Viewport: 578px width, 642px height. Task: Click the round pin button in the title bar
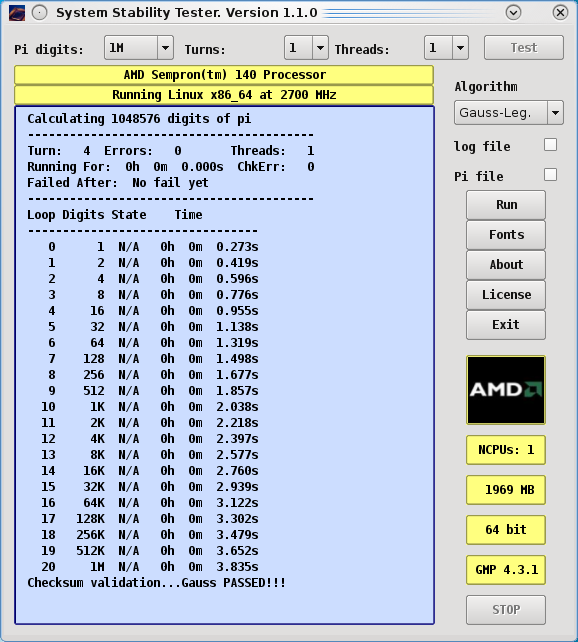coord(40,13)
